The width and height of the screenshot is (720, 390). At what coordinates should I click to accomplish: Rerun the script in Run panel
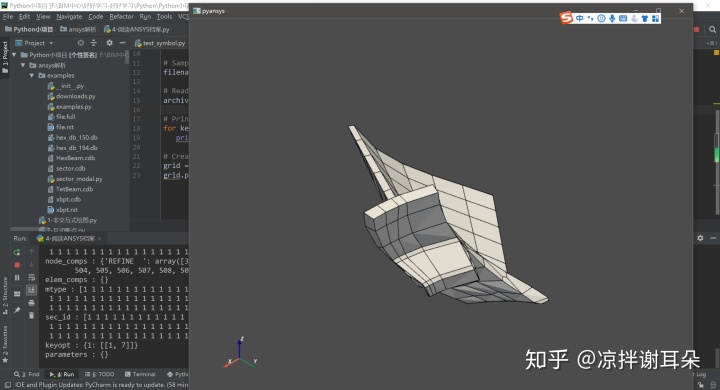click(x=17, y=252)
